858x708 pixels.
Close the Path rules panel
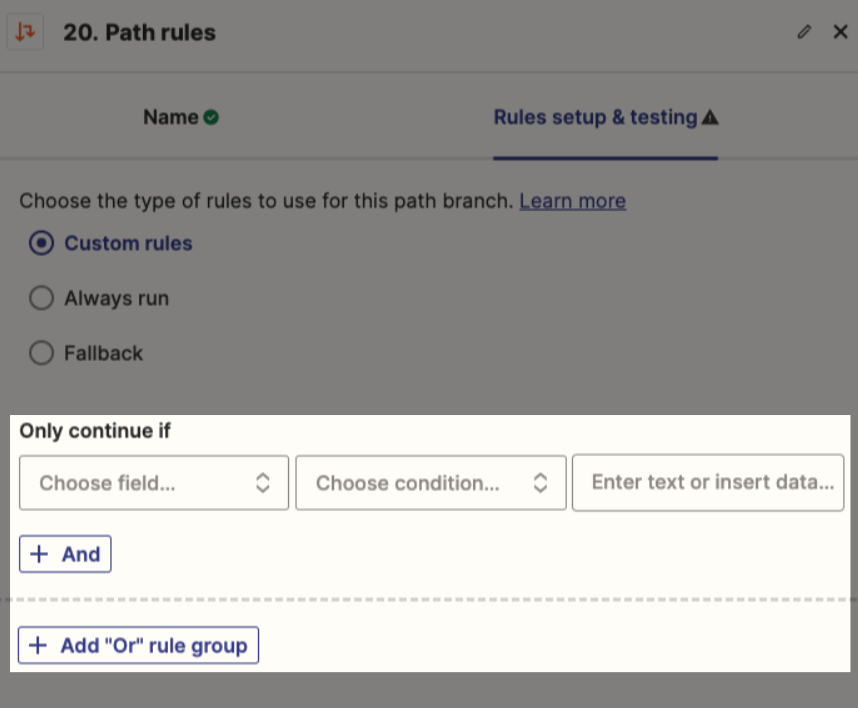click(x=840, y=32)
